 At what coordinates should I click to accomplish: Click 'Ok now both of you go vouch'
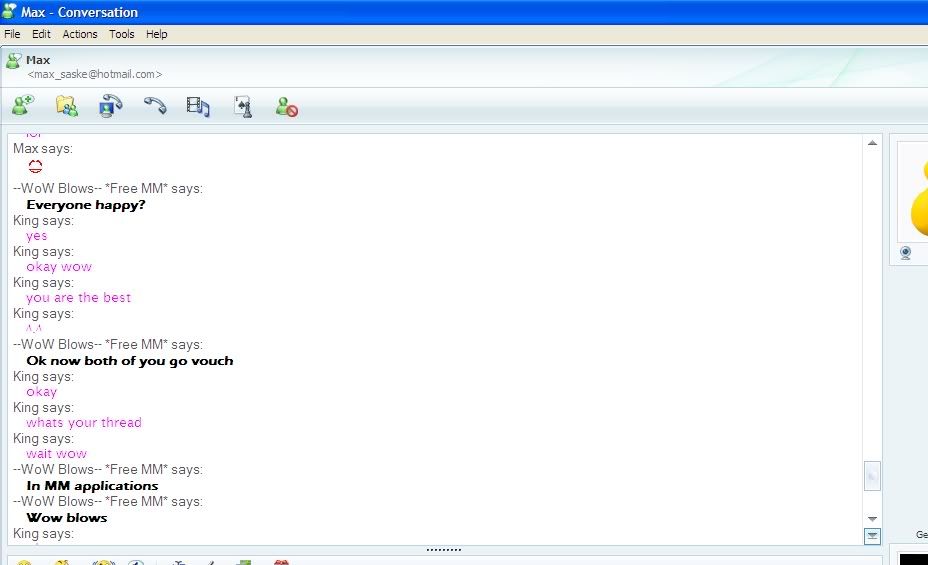point(130,361)
